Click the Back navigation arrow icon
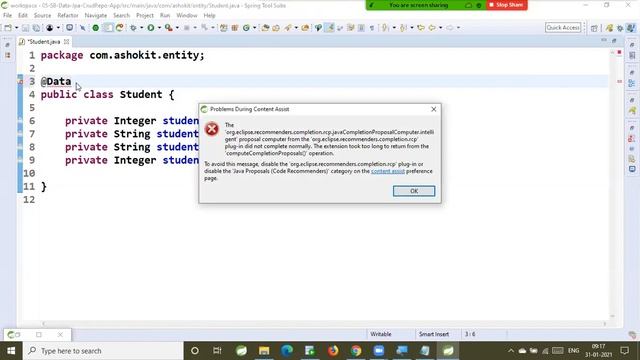Image resolution: width=640 pixels, height=360 pixels. 432,28
